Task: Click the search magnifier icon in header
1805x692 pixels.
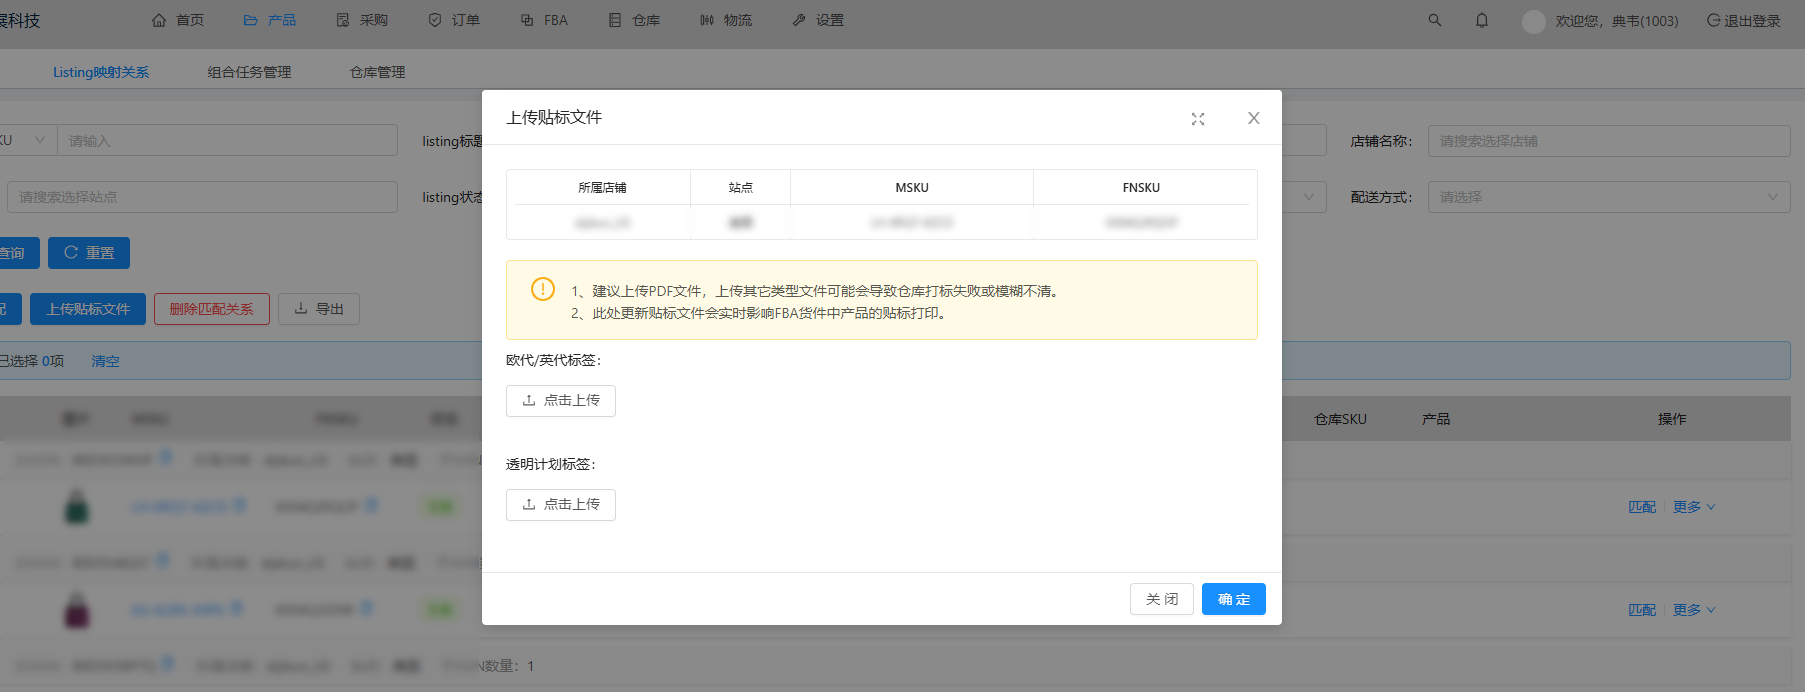Action: 1435,20
